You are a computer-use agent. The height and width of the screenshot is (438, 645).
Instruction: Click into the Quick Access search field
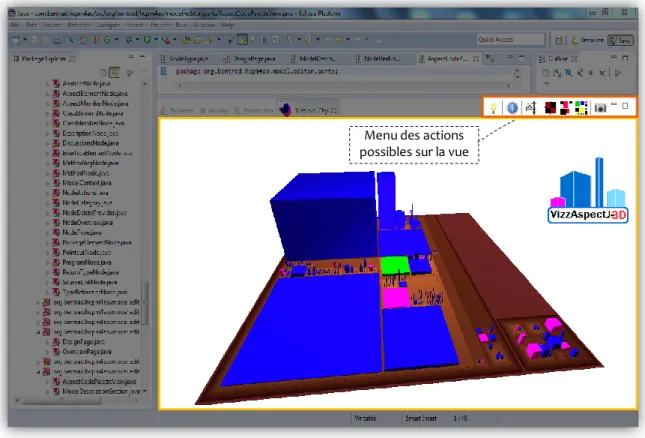[510, 39]
